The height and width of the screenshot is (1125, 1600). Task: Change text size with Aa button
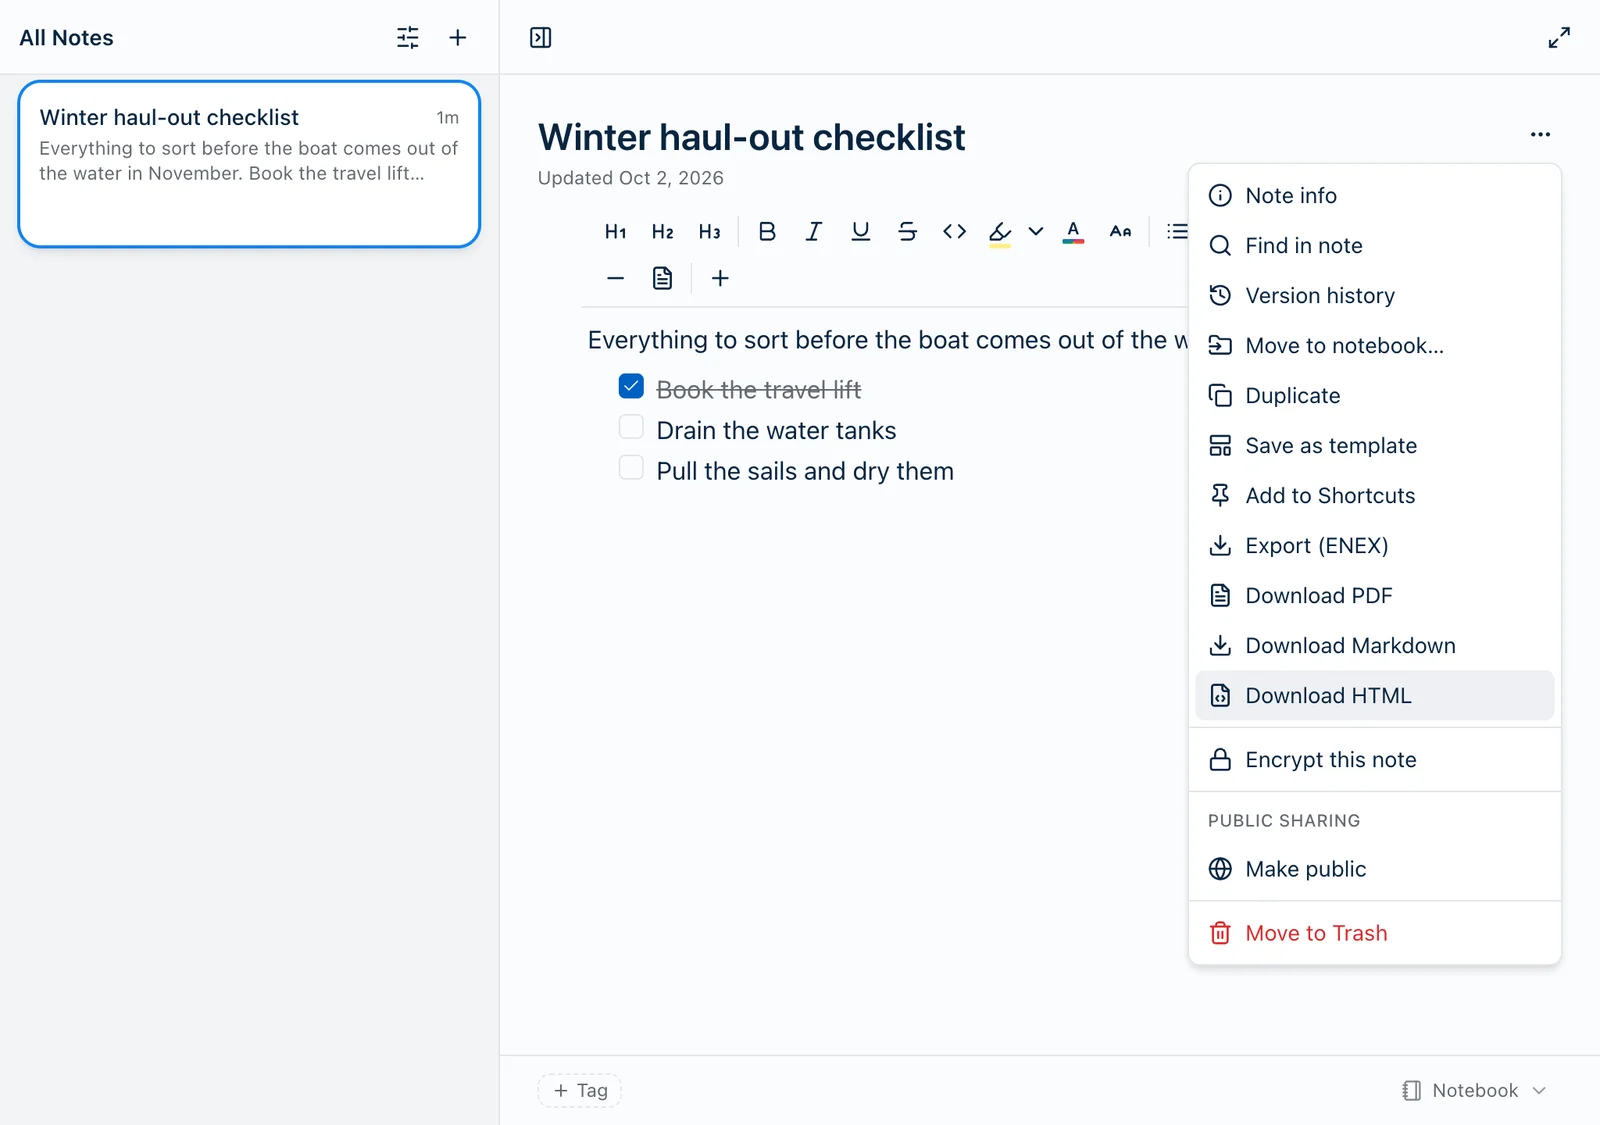pos(1120,232)
